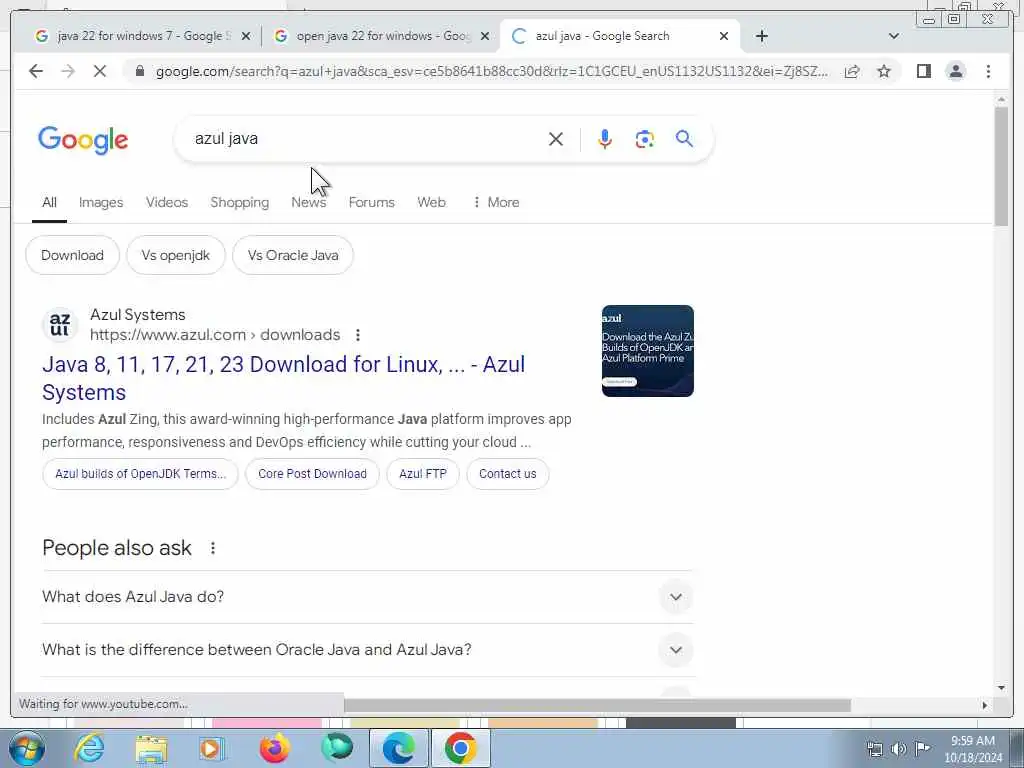This screenshot has width=1024, height=768.
Task: Open the tab search dropdown arrow
Action: [893, 36]
